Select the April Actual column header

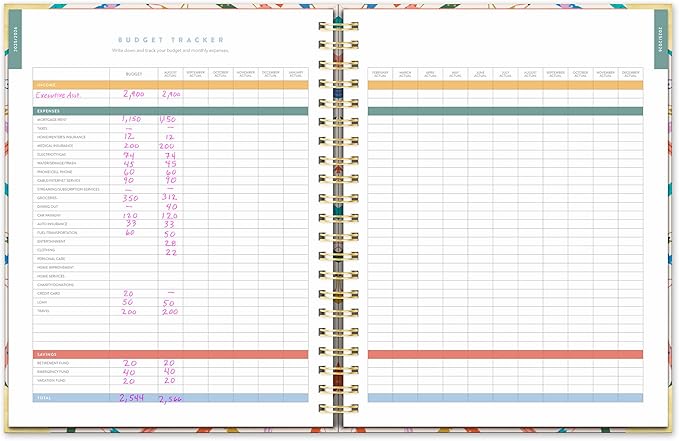coord(430,74)
